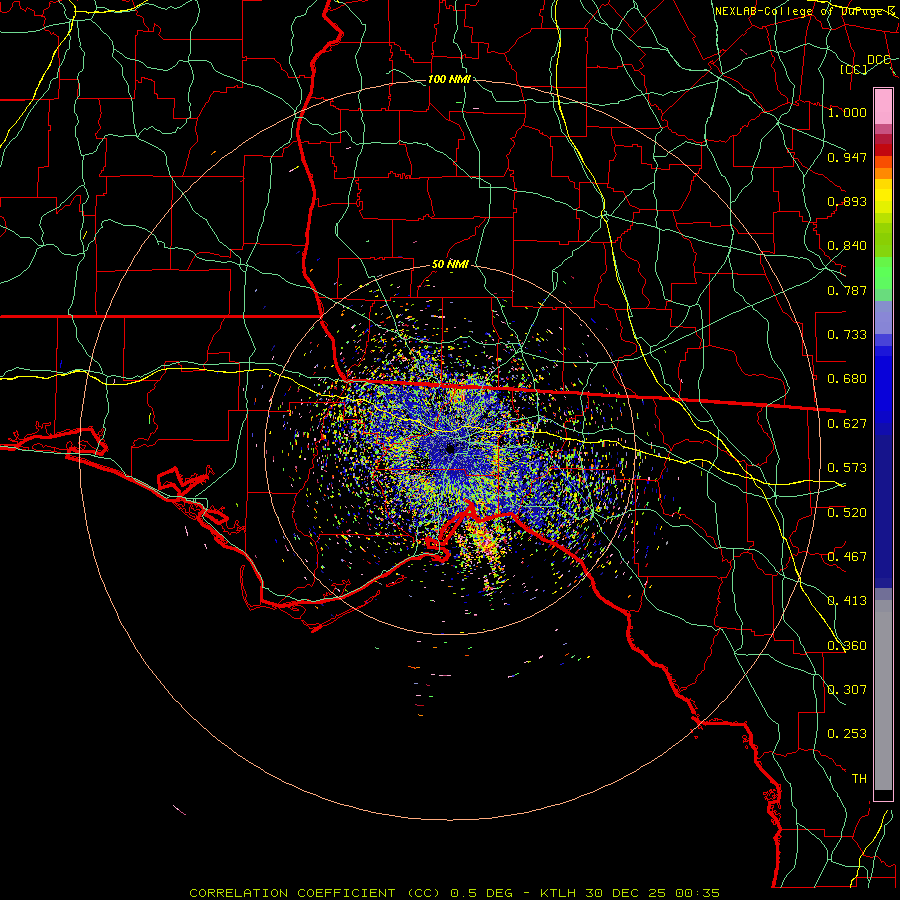The height and width of the screenshot is (900, 900).
Task: Click the 1.000 value on the color scale
Action: [847, 112]
